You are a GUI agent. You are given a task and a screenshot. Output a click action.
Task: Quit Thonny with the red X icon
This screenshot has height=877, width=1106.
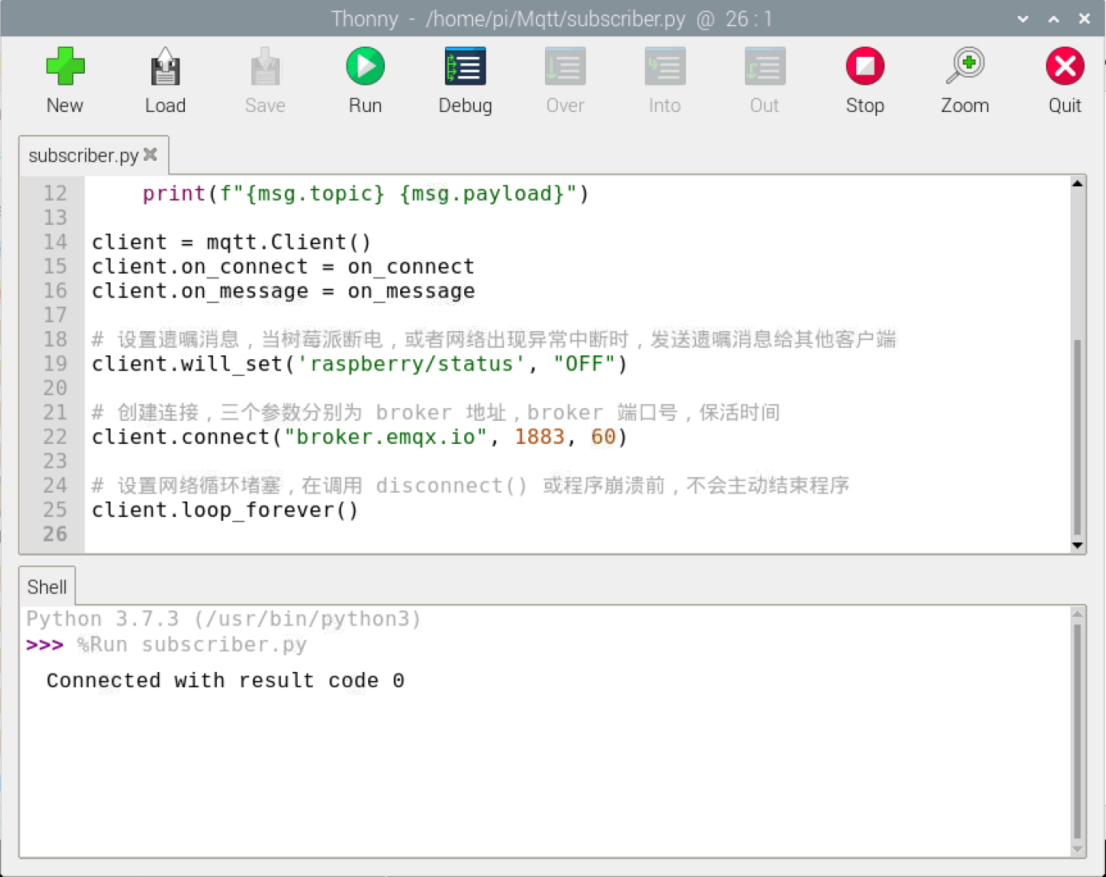(1064, 80)
